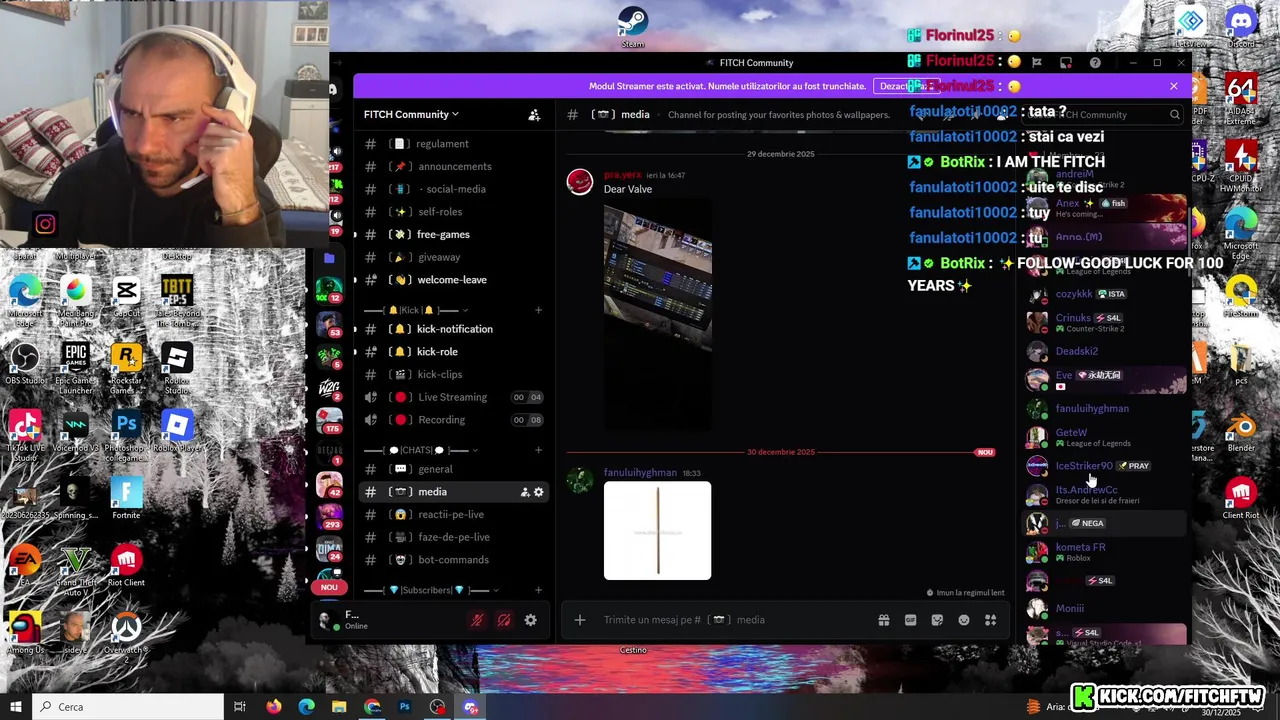
Task: Click fanuluihyghman's username in the chat
Action: 640,472
